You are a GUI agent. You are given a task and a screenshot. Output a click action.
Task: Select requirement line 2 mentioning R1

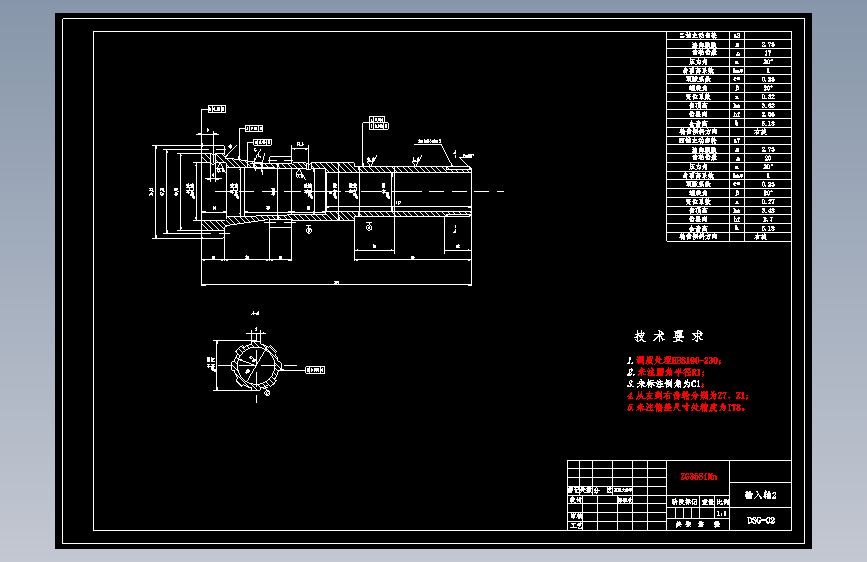click(666, 372)
